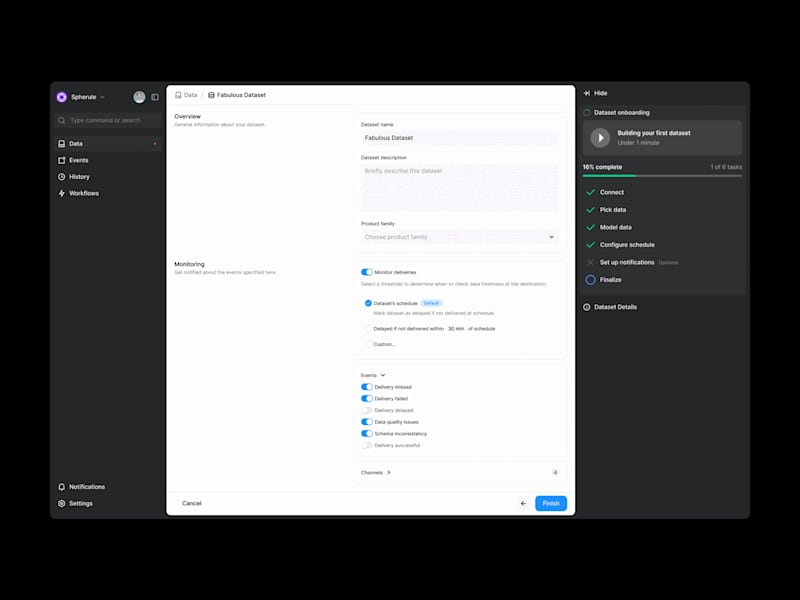Image resolution: width=800 pixels, height=600 pixels.
Task: Toggle the Schema inconsistency switch
Action: tap(367, 434)
